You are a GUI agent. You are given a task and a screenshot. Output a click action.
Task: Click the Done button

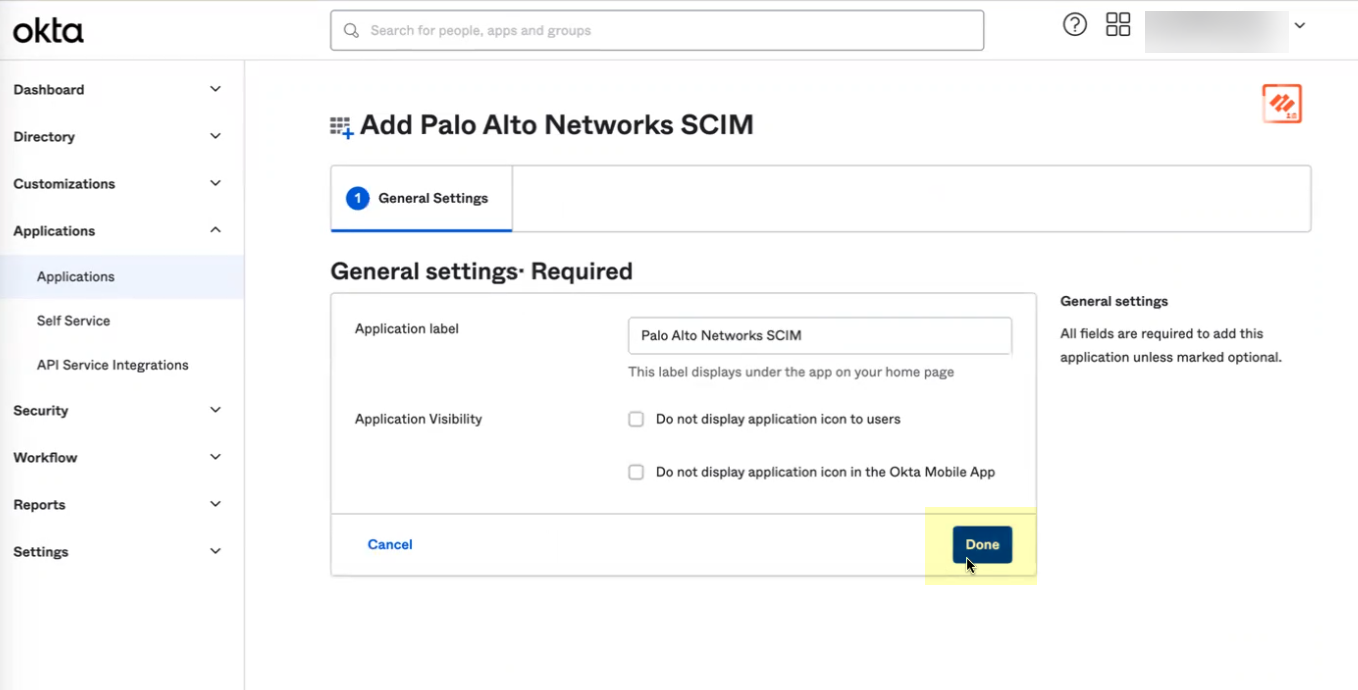pos(982,544)
